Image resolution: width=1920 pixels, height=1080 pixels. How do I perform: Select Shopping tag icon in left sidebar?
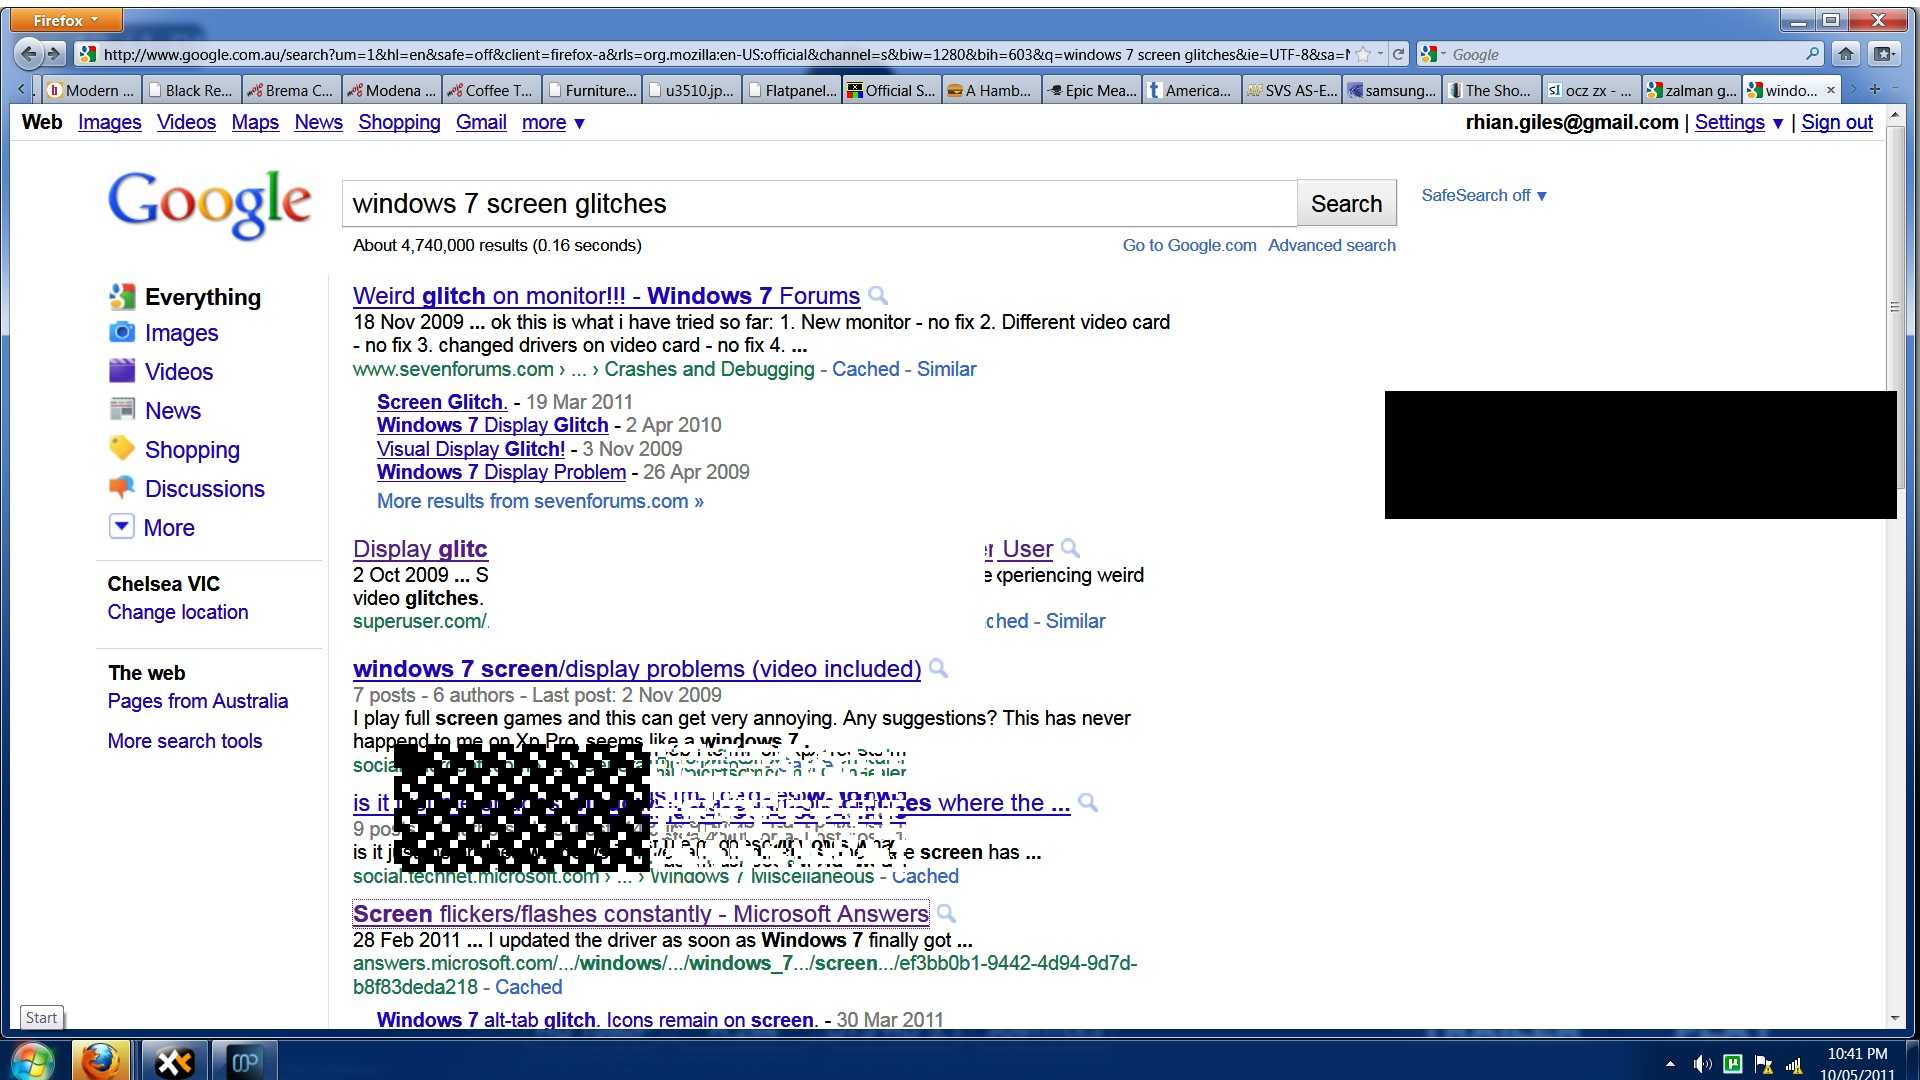coord(122,448)
